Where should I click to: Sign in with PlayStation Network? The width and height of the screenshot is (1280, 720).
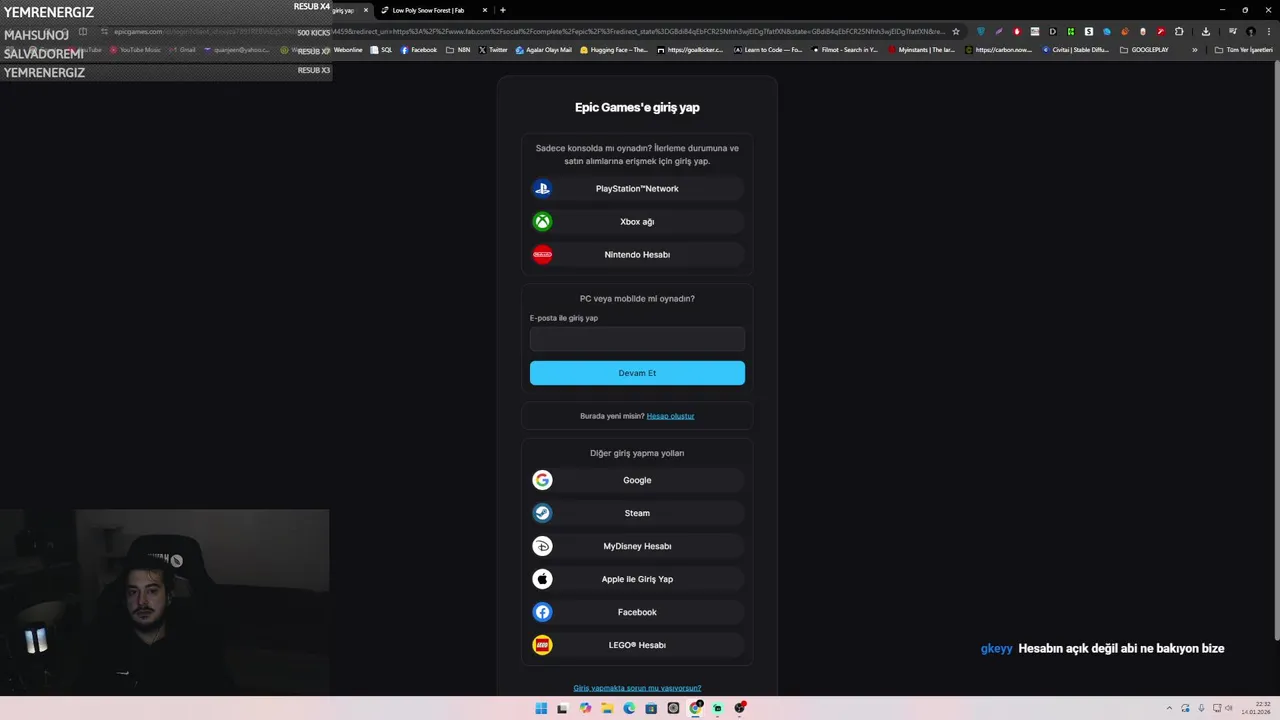[x=637, y=188]
